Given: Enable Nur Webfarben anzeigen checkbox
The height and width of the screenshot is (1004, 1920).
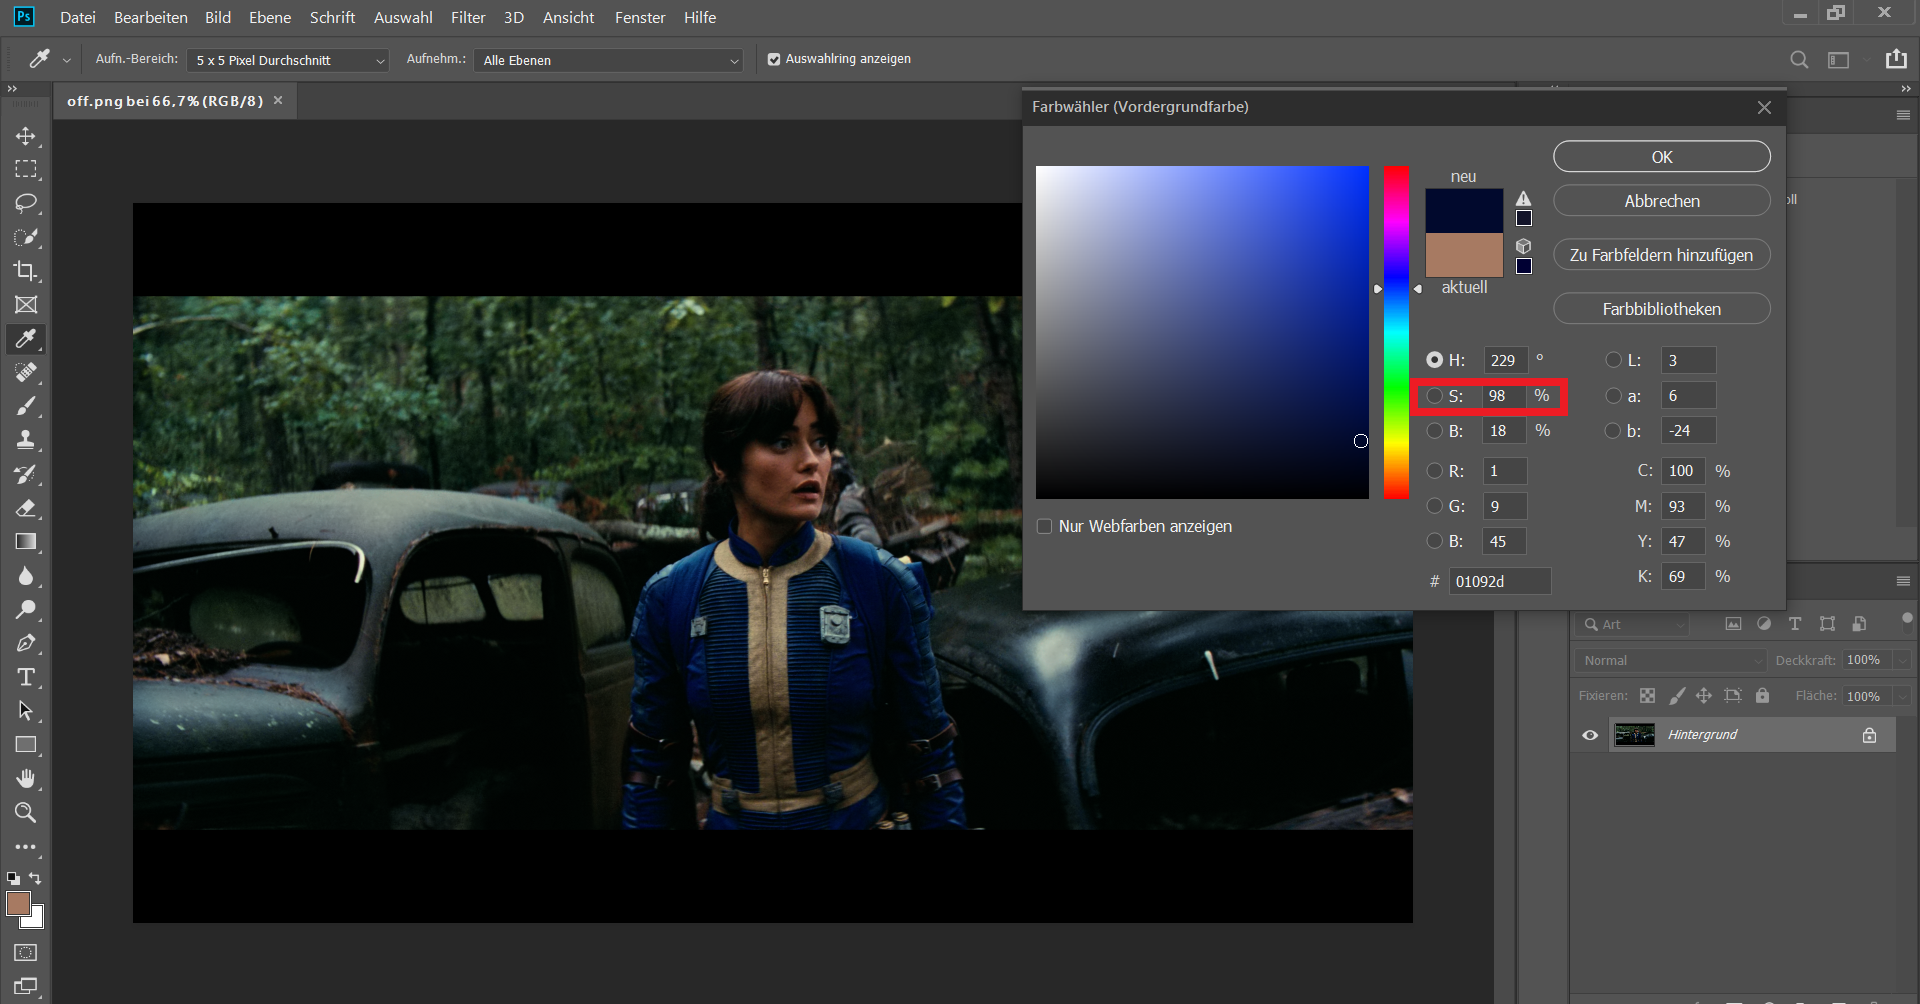Looking at the screenshot, I should click(1045, 526).
